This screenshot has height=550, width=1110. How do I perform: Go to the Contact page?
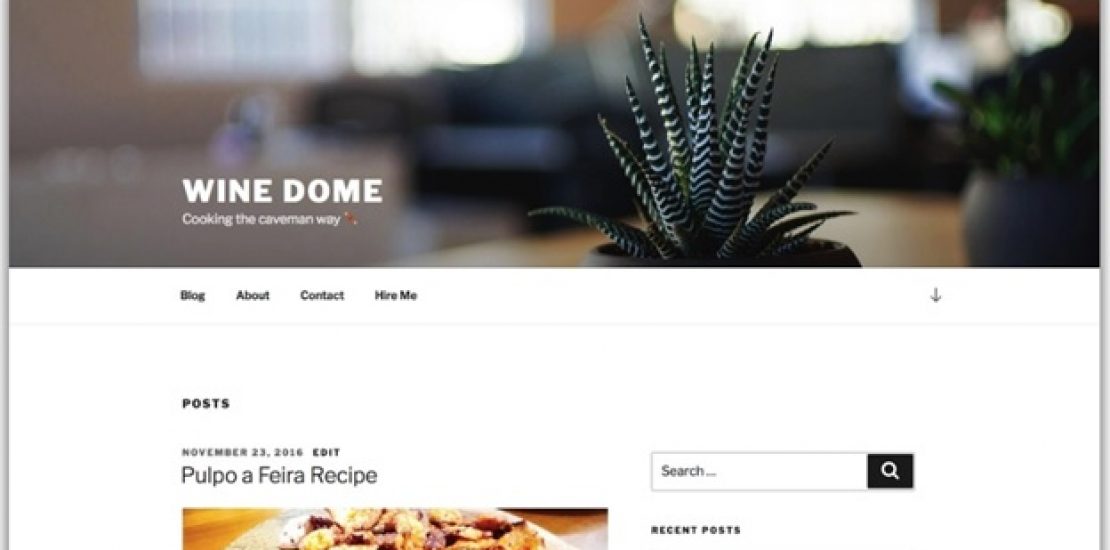tap(322, 296)
